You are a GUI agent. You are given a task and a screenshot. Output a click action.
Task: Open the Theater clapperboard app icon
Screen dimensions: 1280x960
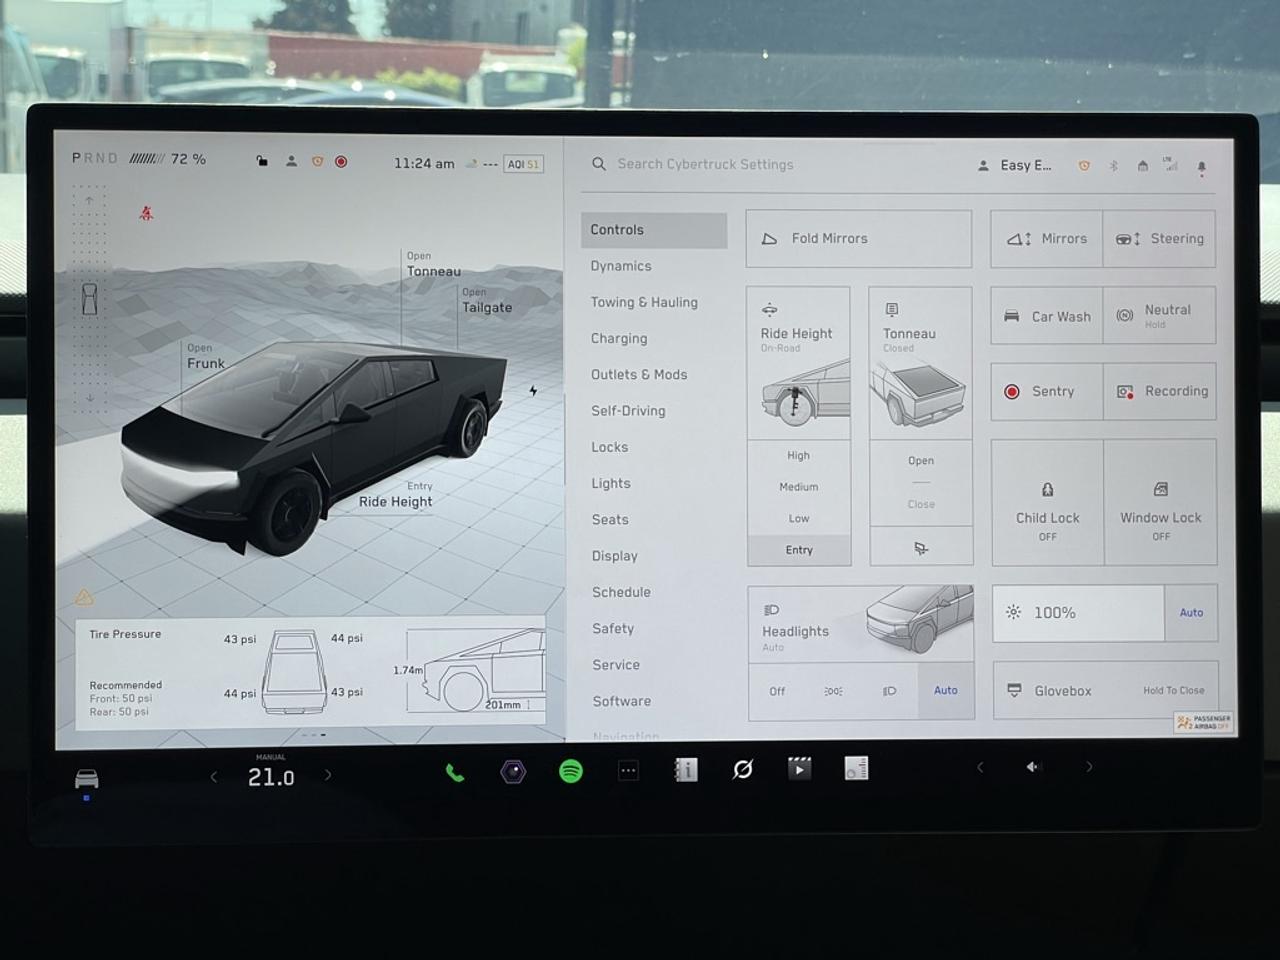pyautogui.click(x=799, y=768)
